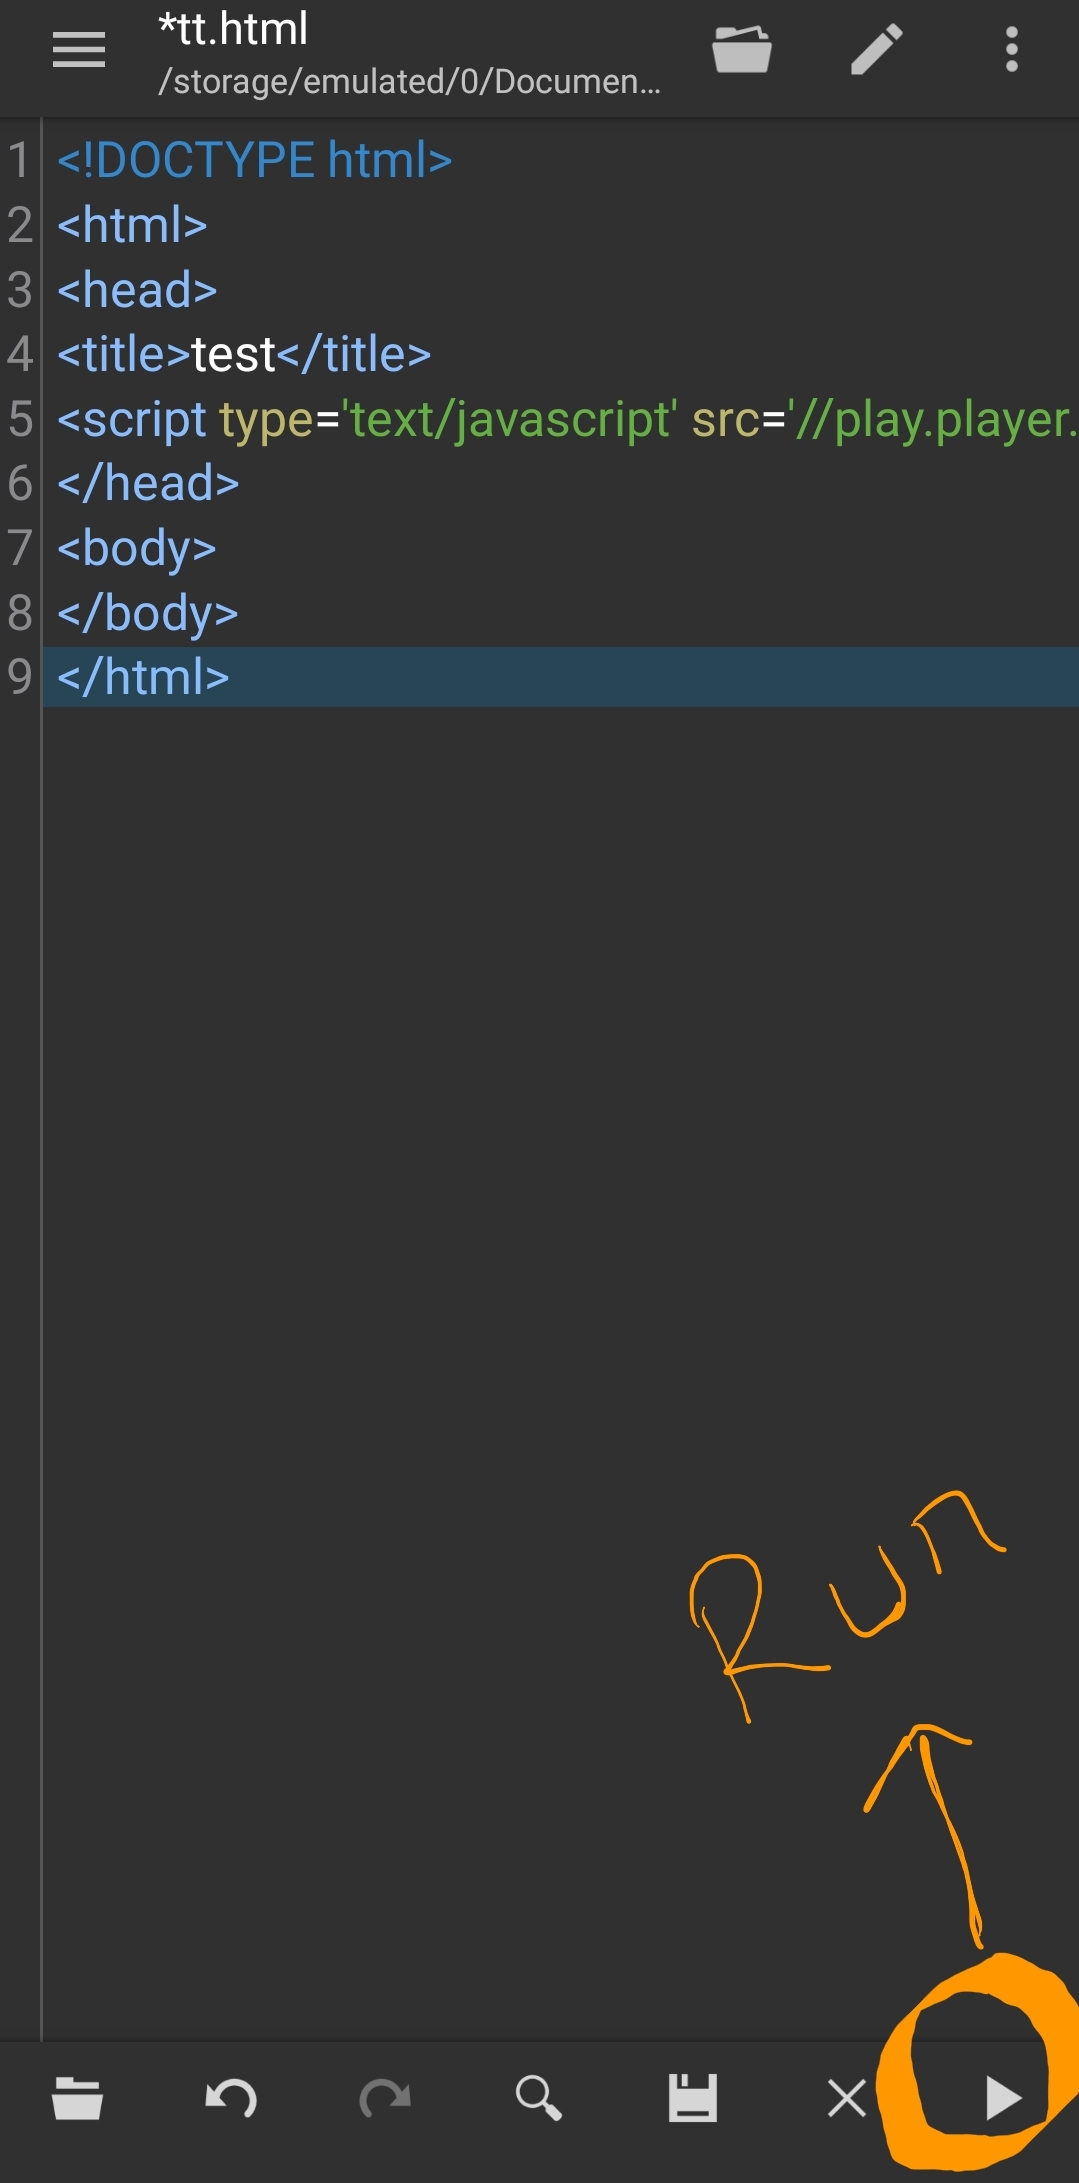Screen dimensions: 1079x2183
Task: Undo the last edit
Action: [x=231, y=2098]
